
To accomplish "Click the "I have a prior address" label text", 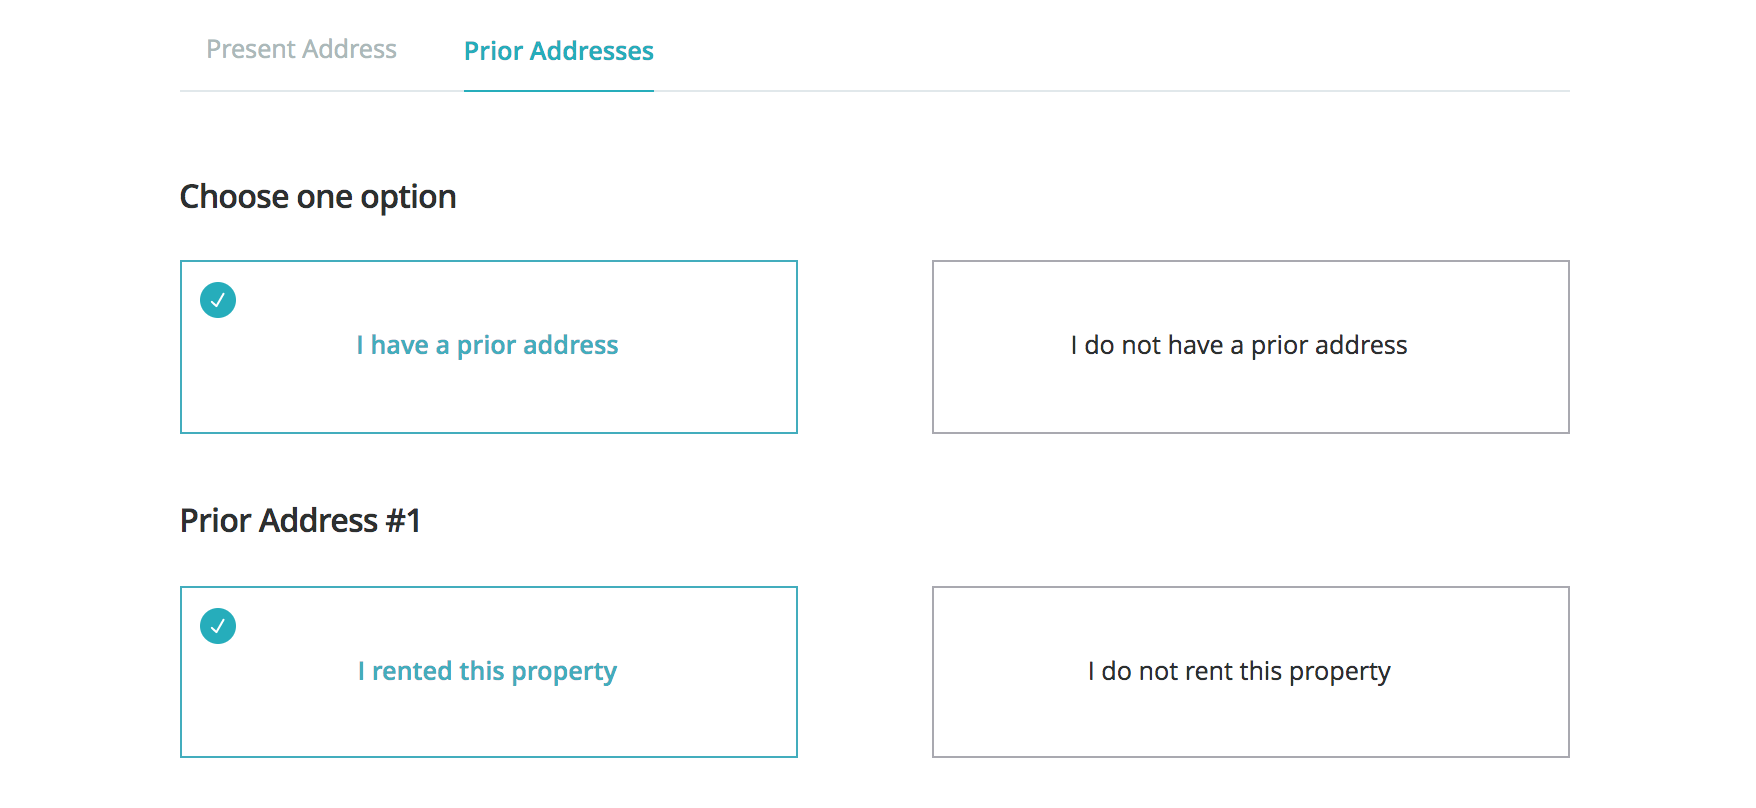I will (x=487, y=345).
